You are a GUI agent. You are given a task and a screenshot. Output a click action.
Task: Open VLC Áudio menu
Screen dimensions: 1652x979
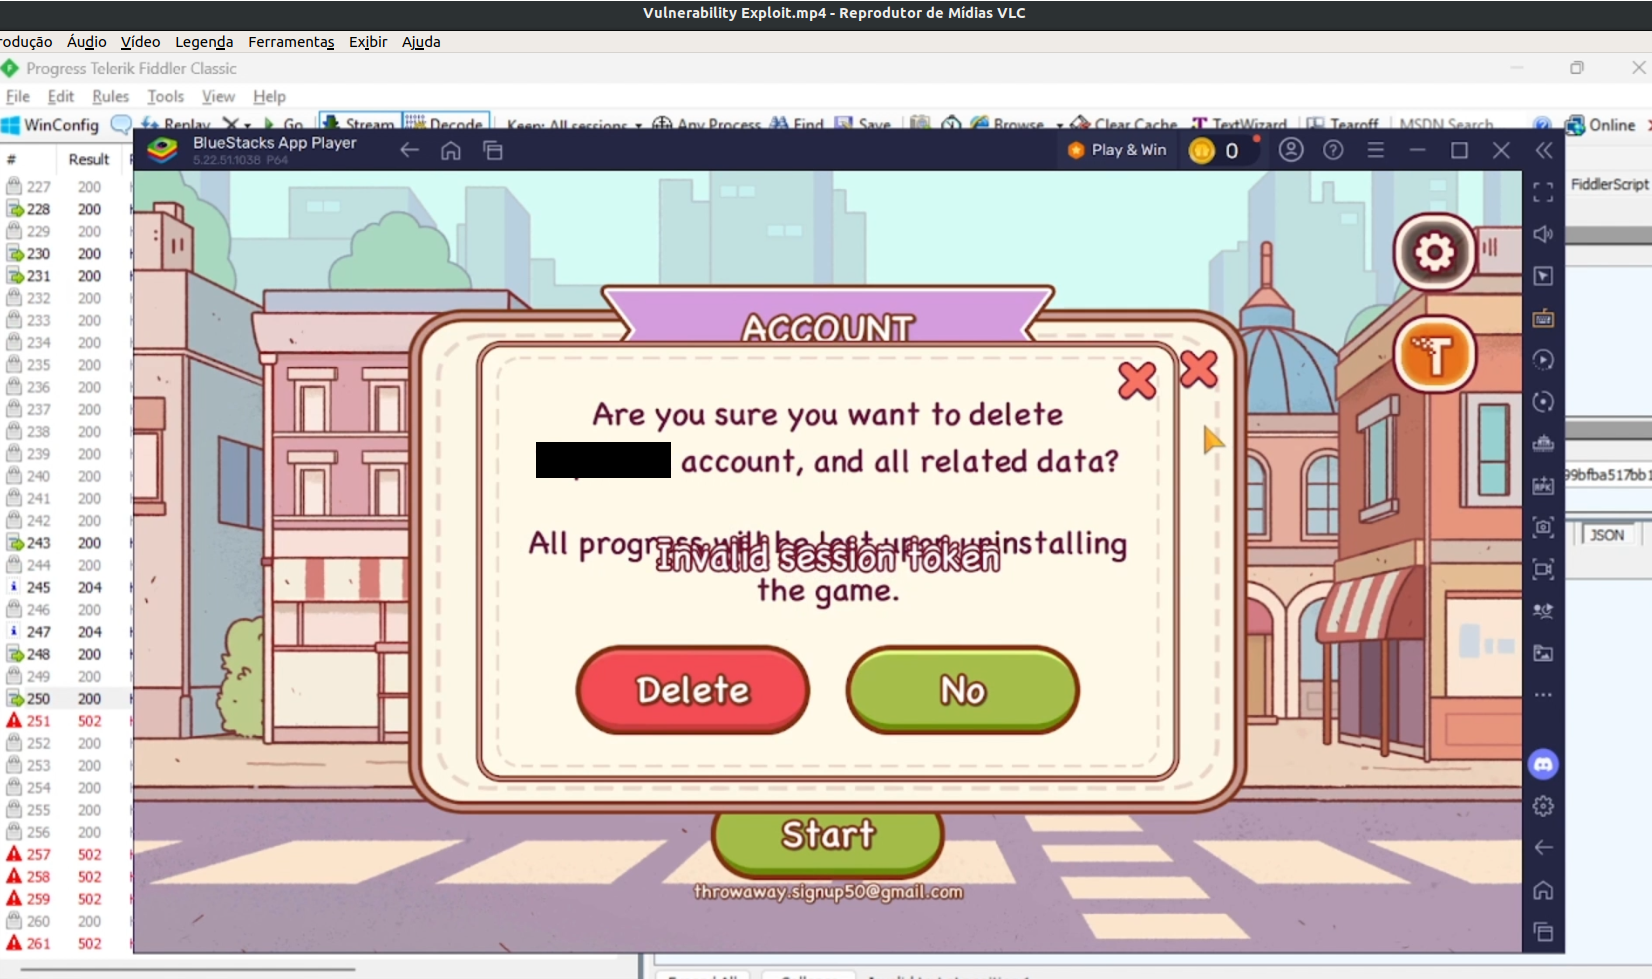click(86, 41)
